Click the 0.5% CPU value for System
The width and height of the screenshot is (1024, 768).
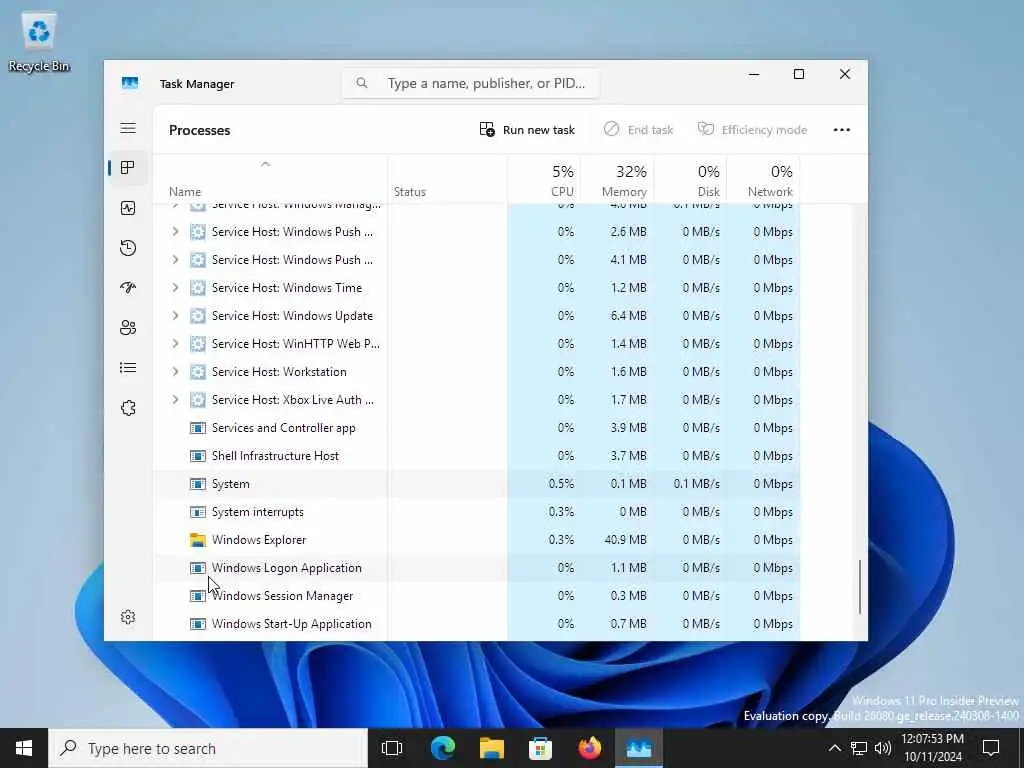[561, 484]
